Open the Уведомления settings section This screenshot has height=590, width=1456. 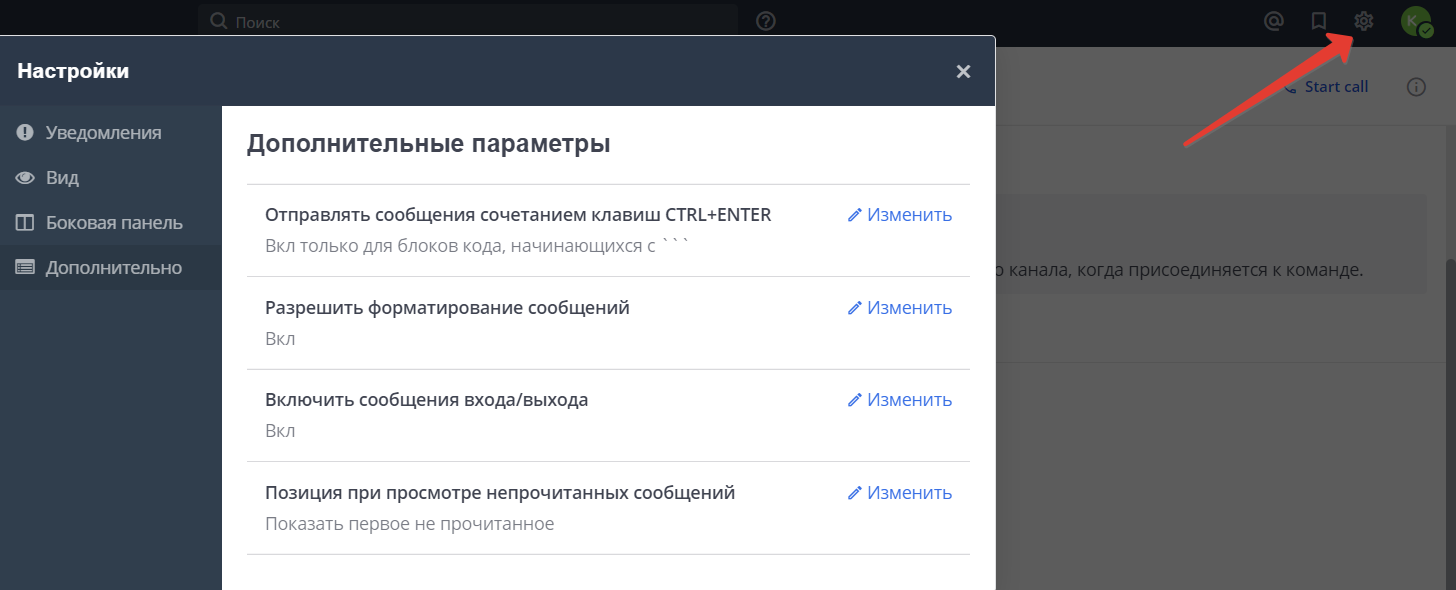coord(104,132)
